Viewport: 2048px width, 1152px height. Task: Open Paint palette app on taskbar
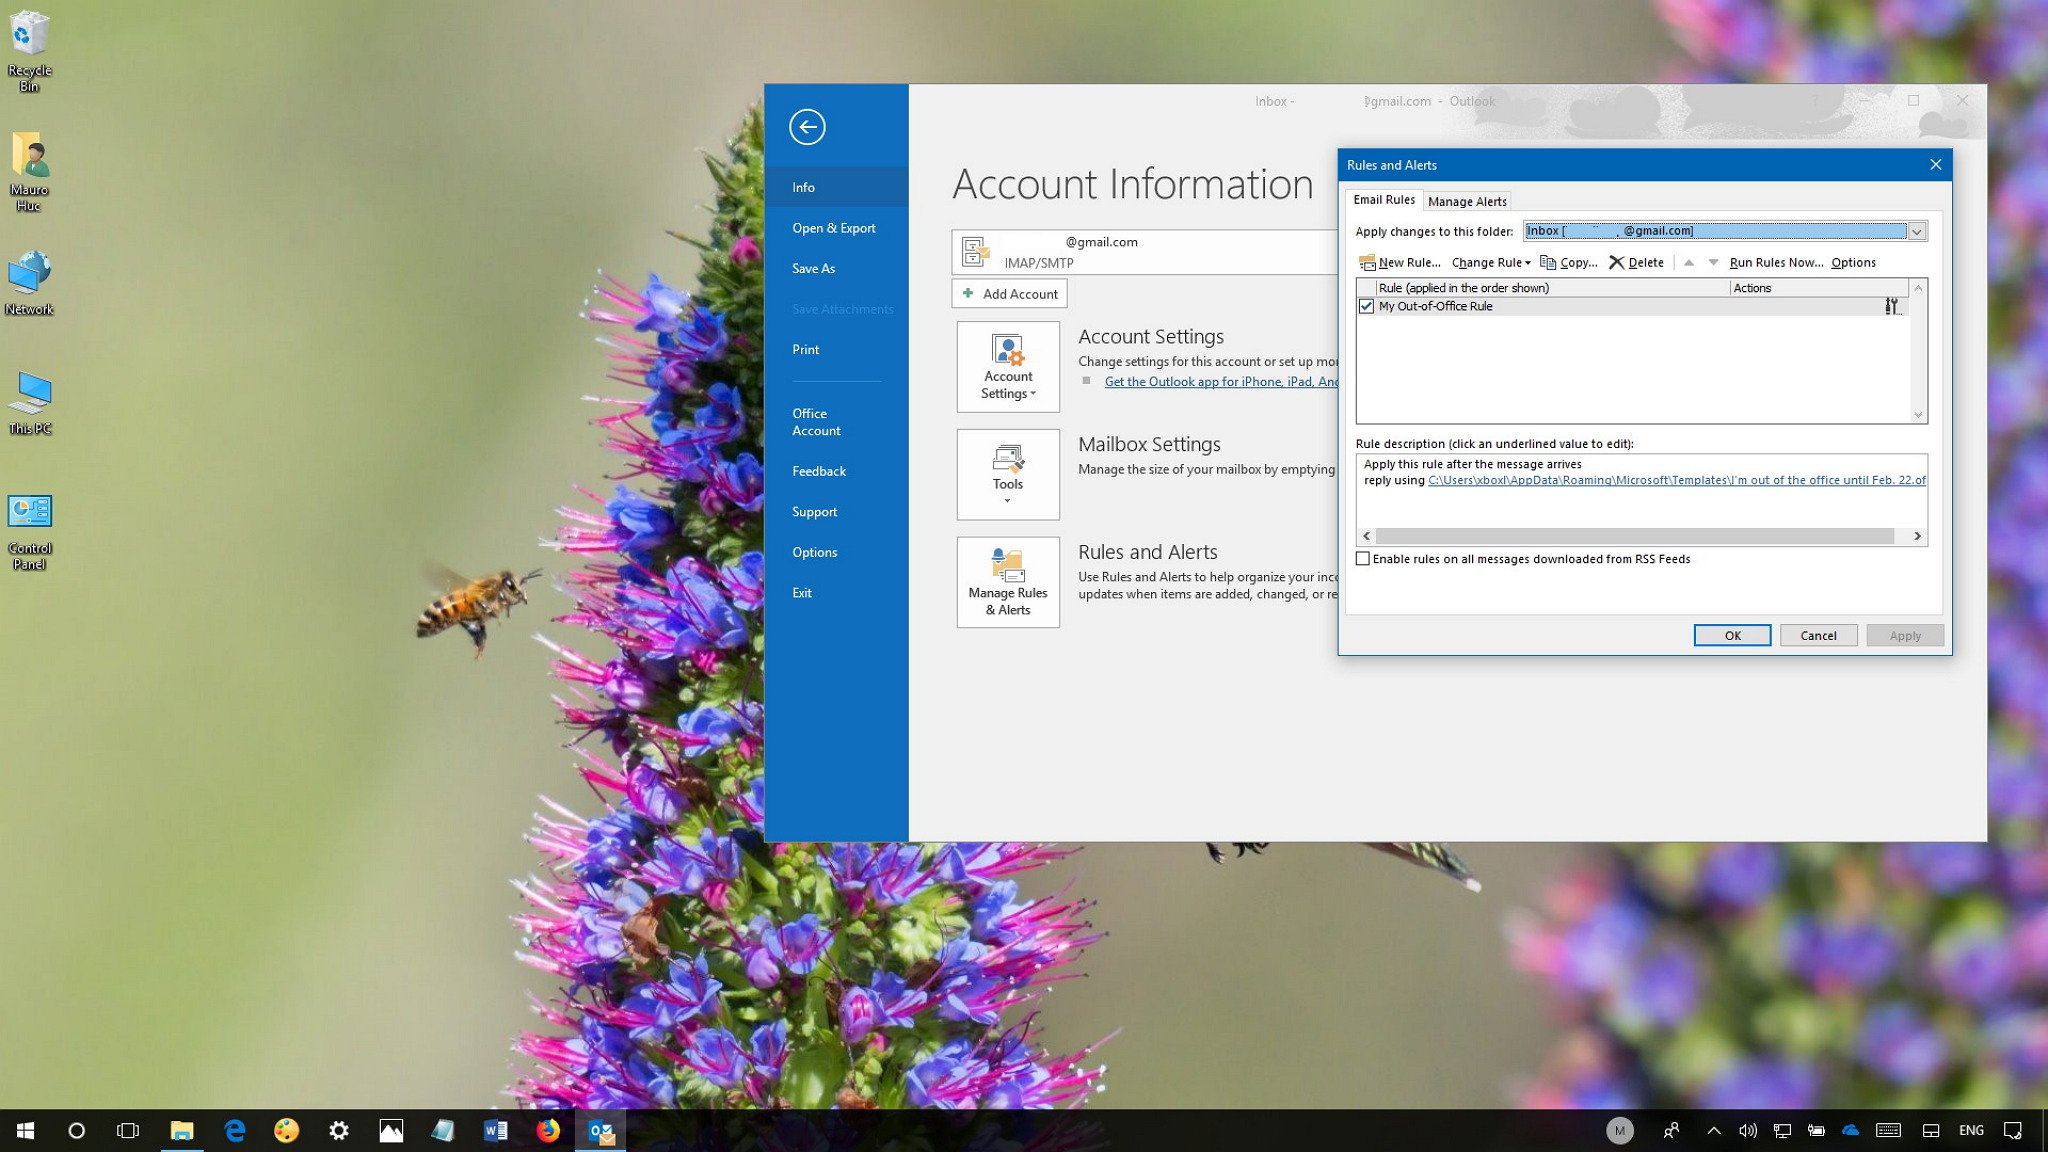click(286, 1130)
